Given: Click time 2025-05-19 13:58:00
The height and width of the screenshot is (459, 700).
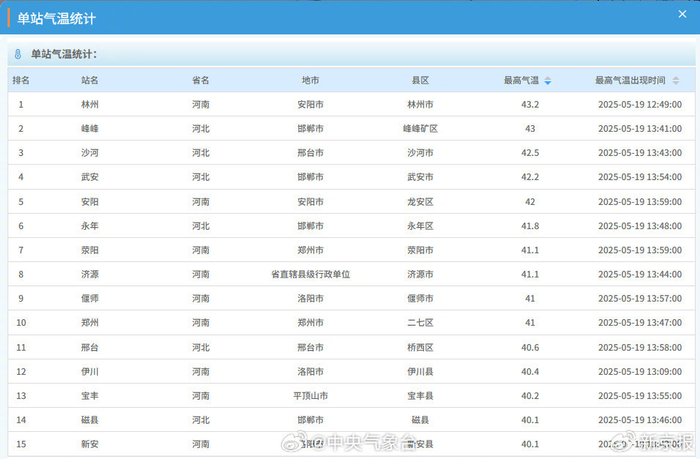Looking at the screenshot, I should pos(640,347).
